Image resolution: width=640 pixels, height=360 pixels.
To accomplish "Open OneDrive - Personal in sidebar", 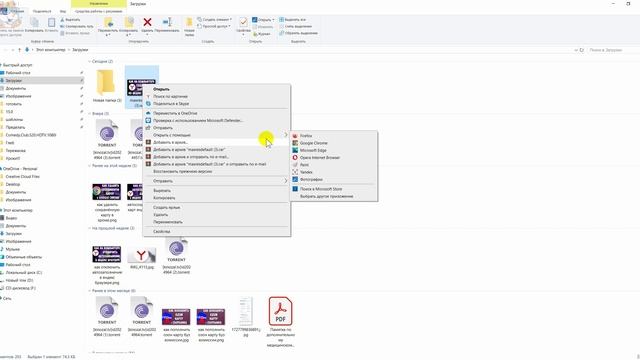I will [x=20, y=169].
